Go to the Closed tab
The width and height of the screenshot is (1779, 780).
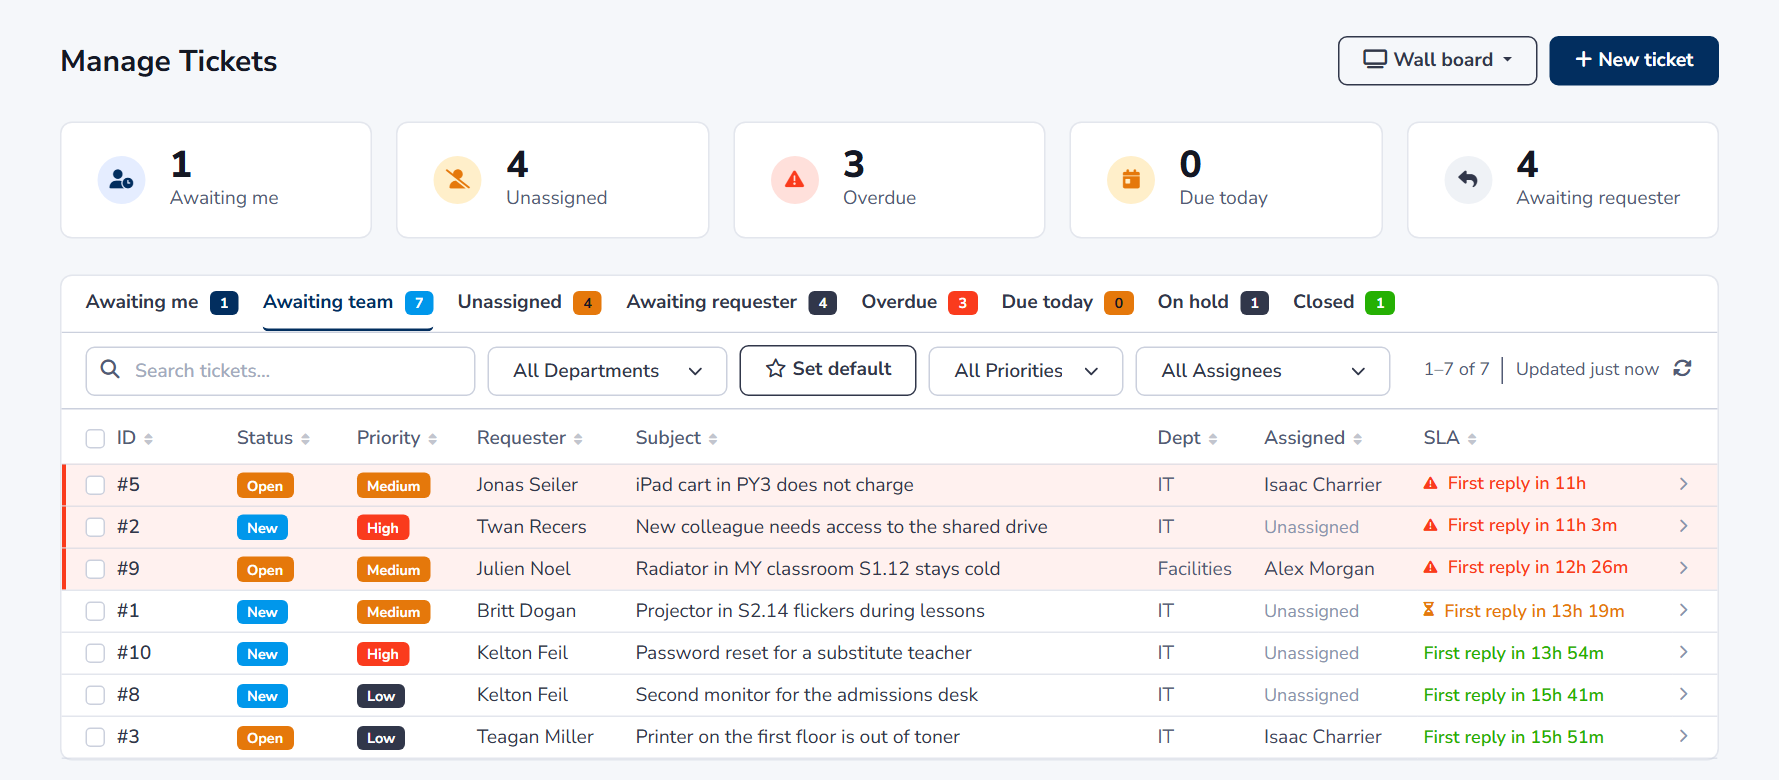(1343, 302)
